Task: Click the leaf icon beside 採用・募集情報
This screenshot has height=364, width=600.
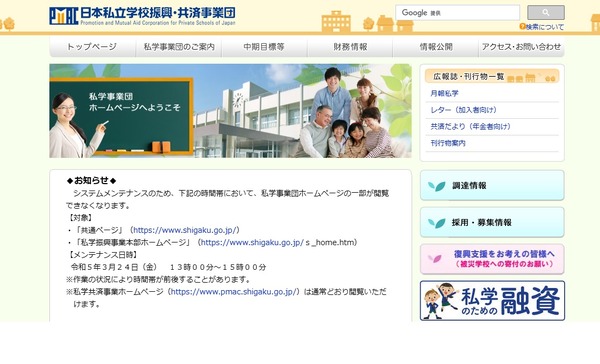Action: click(x=437, y=223)
